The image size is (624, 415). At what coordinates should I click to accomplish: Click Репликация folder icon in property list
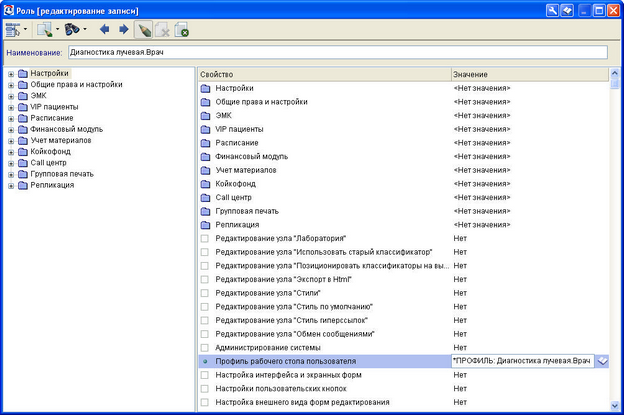click(x=205, y=225)
